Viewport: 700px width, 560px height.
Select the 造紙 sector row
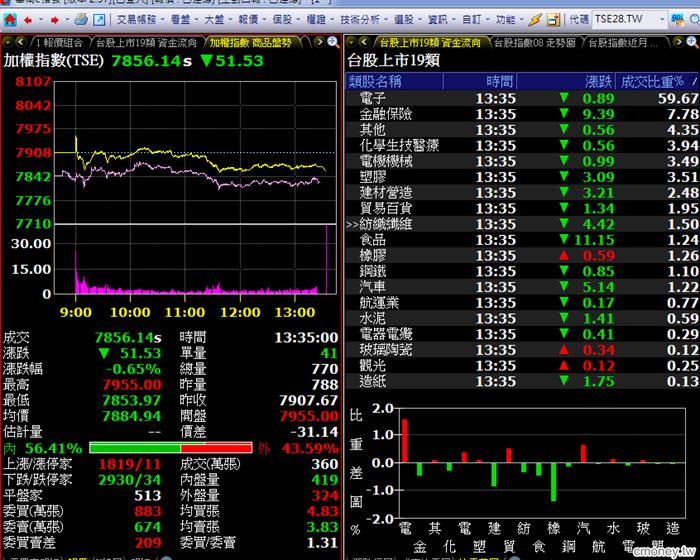click(522, 381)
